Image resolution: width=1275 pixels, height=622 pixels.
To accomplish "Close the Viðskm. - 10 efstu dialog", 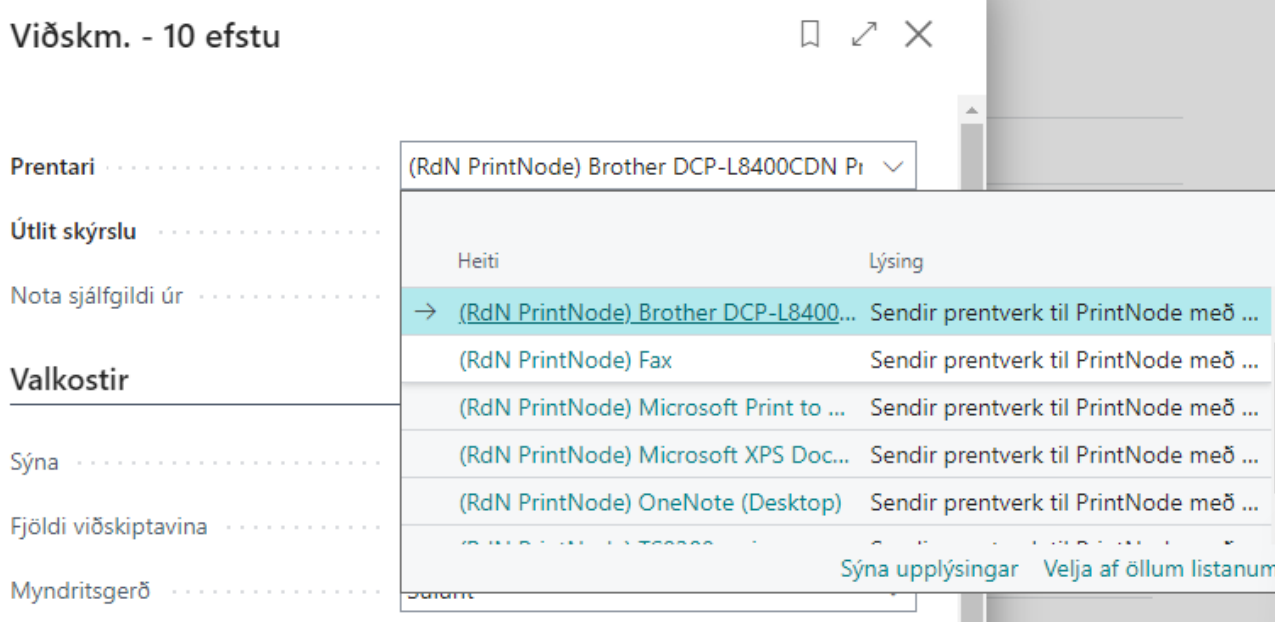I will (x=918, y=36).
